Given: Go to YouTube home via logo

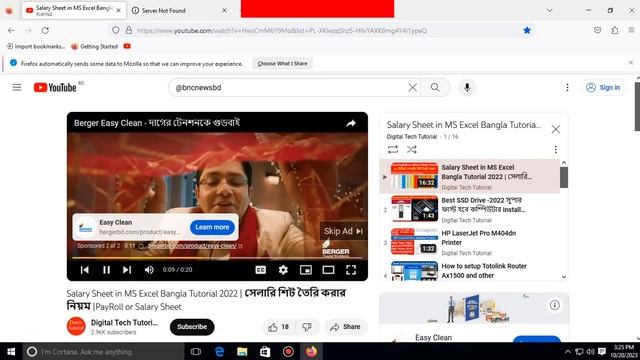Looking at the screenshot, I should pos(55,87).
